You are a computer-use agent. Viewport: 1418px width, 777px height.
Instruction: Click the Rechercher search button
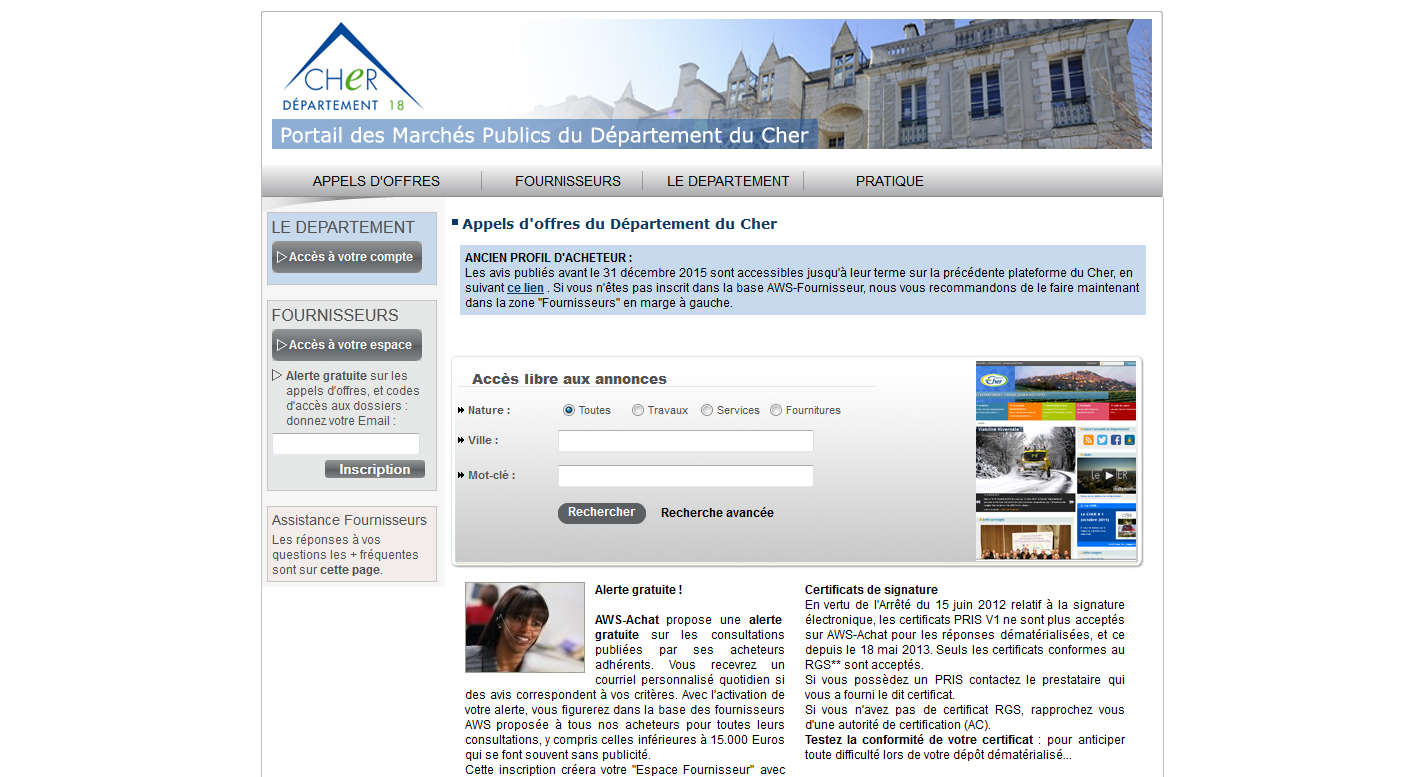click(x=601, y=513)
